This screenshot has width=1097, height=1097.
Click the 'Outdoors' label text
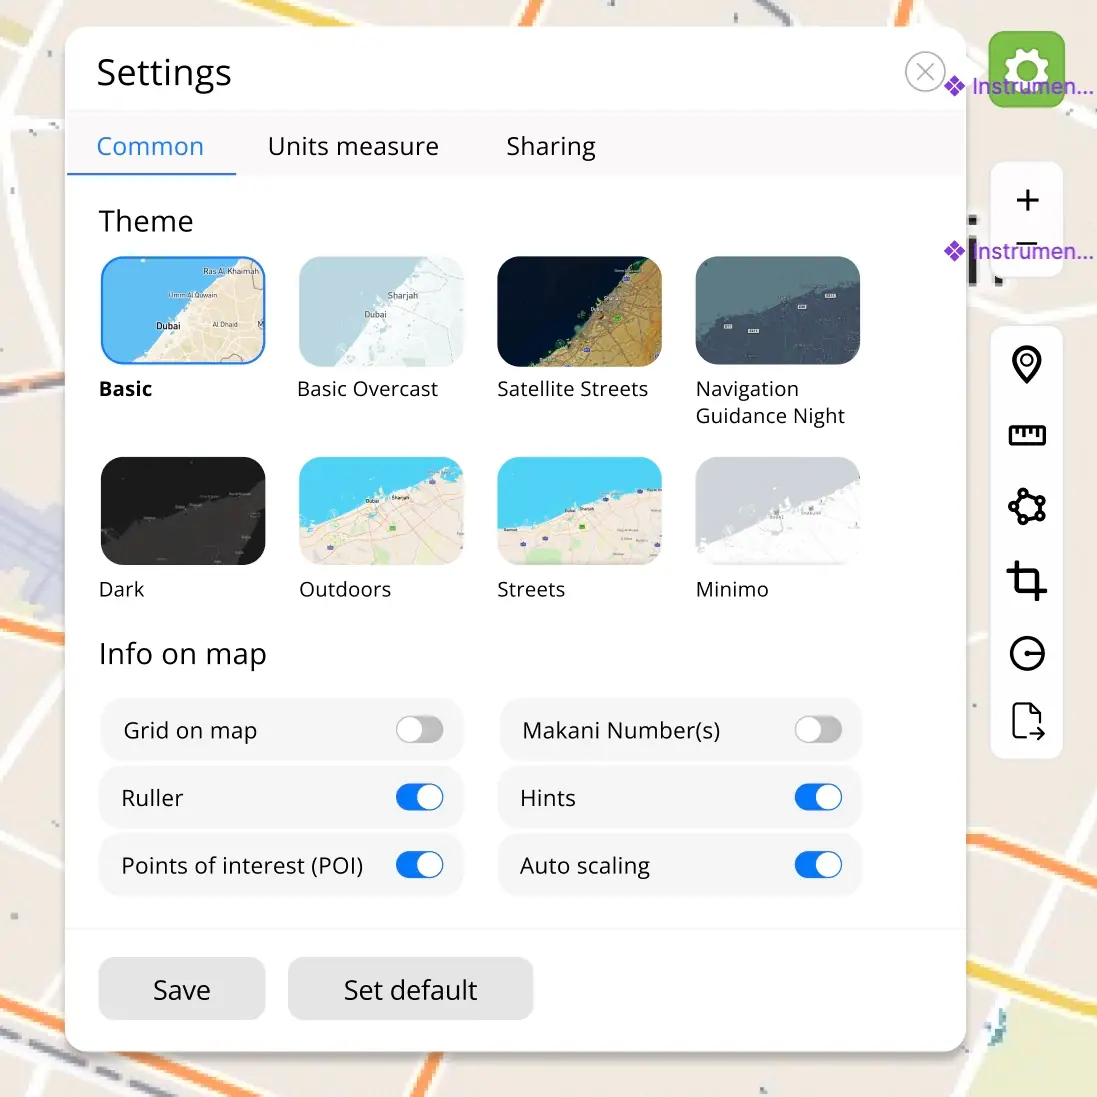pos(345,589)
